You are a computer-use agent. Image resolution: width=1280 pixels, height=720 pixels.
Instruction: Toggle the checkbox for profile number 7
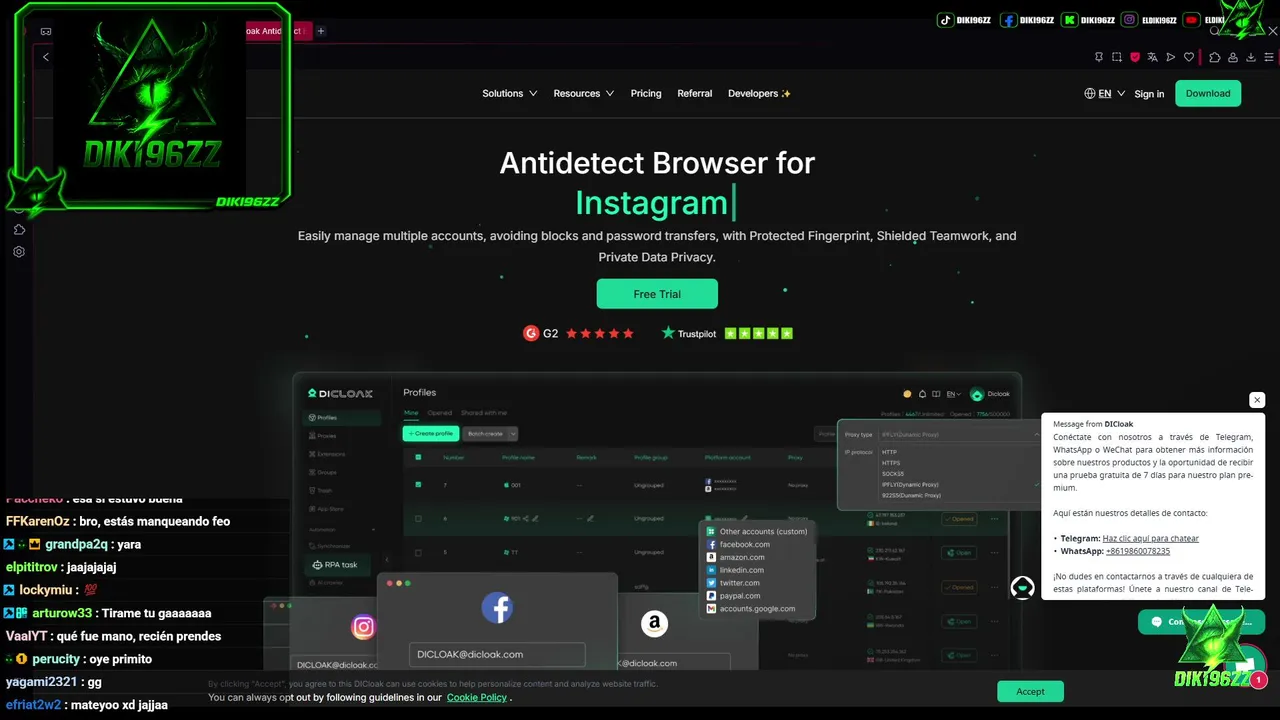click(418, 485)
